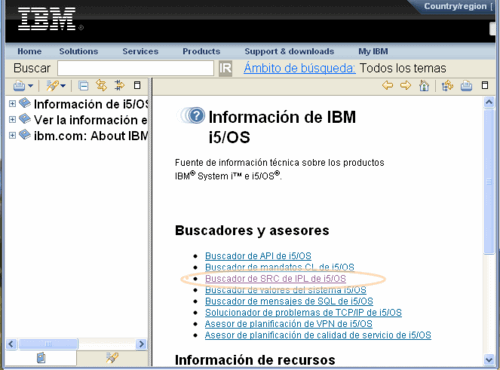Click the search/quick-search flashlight icon in navigation toolbar
500x370 pixels.
pyautogui.click(x=52, y=86)
